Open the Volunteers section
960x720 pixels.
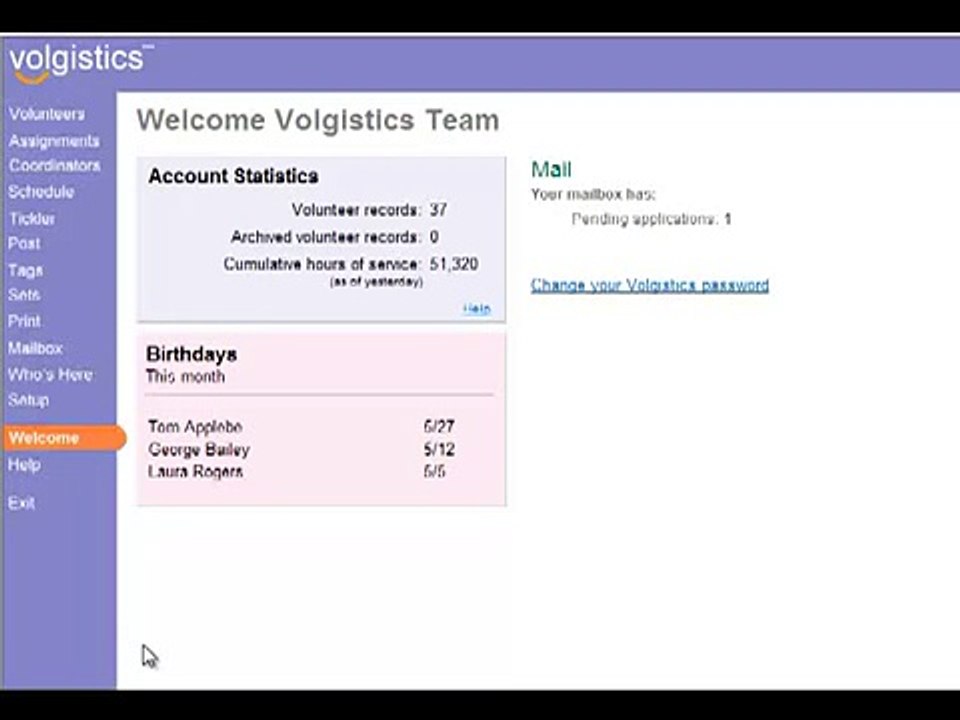tap(47, 114)
